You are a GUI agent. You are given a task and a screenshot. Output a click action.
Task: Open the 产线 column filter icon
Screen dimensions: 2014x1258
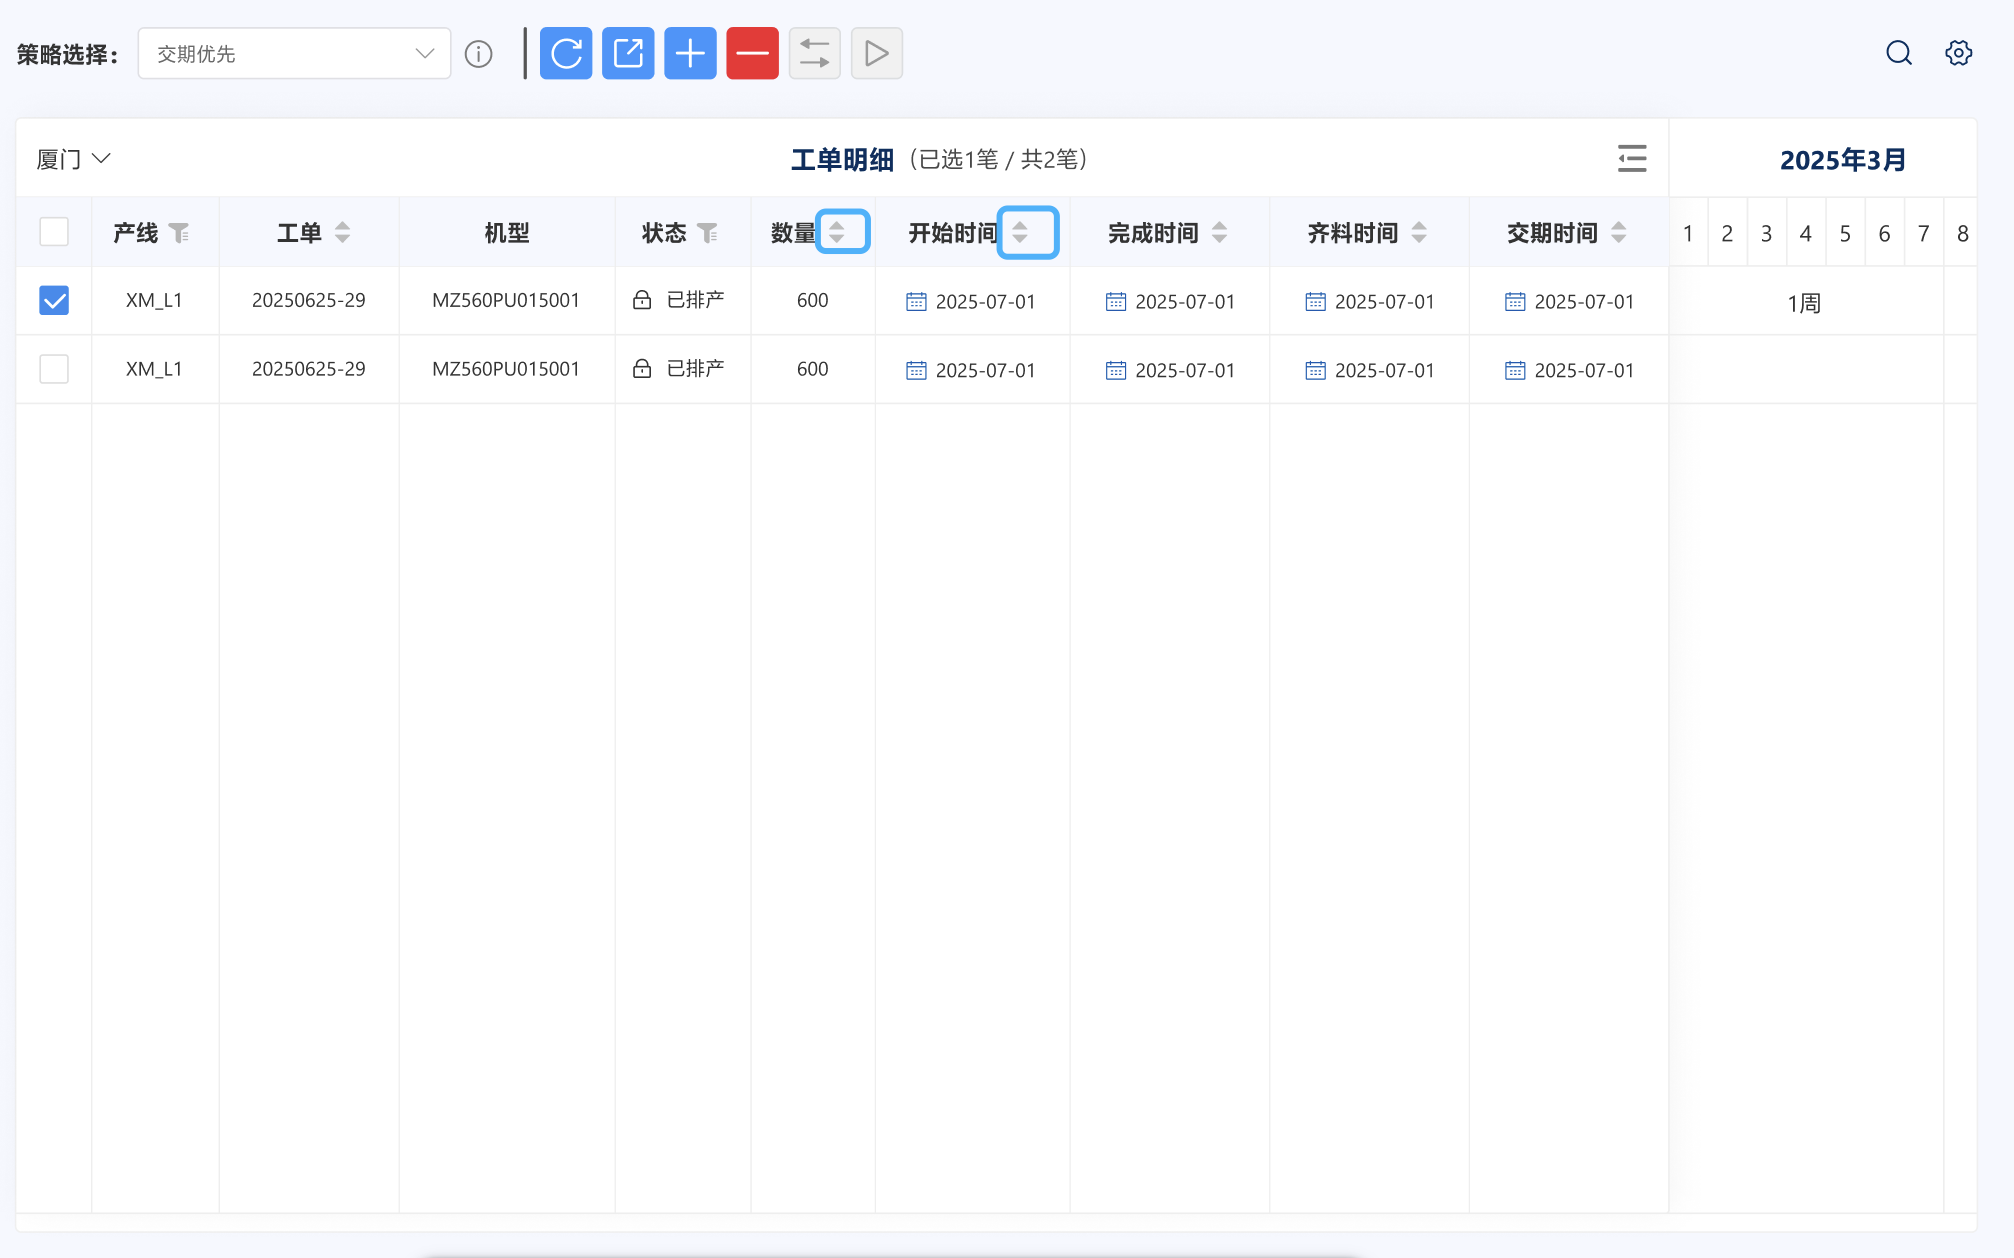(x=179, y=233)
